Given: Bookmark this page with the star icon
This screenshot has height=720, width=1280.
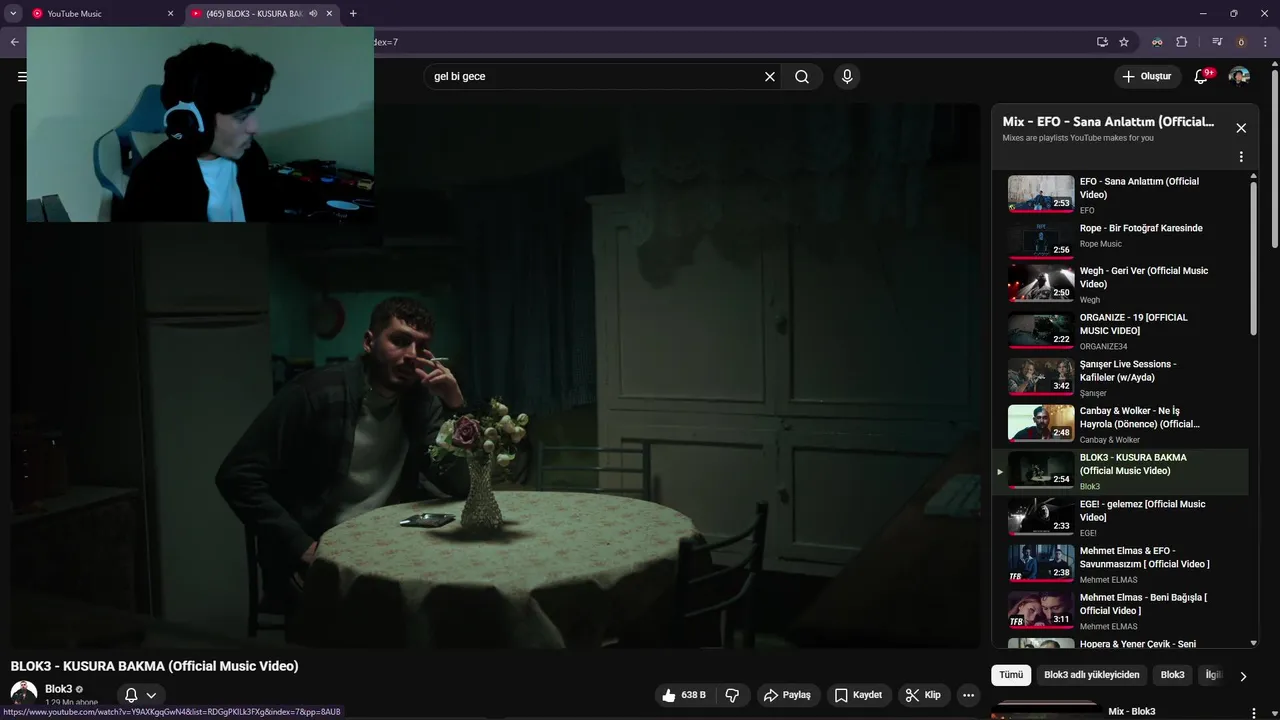Looking at the screenshot, I should [1124, 42].
